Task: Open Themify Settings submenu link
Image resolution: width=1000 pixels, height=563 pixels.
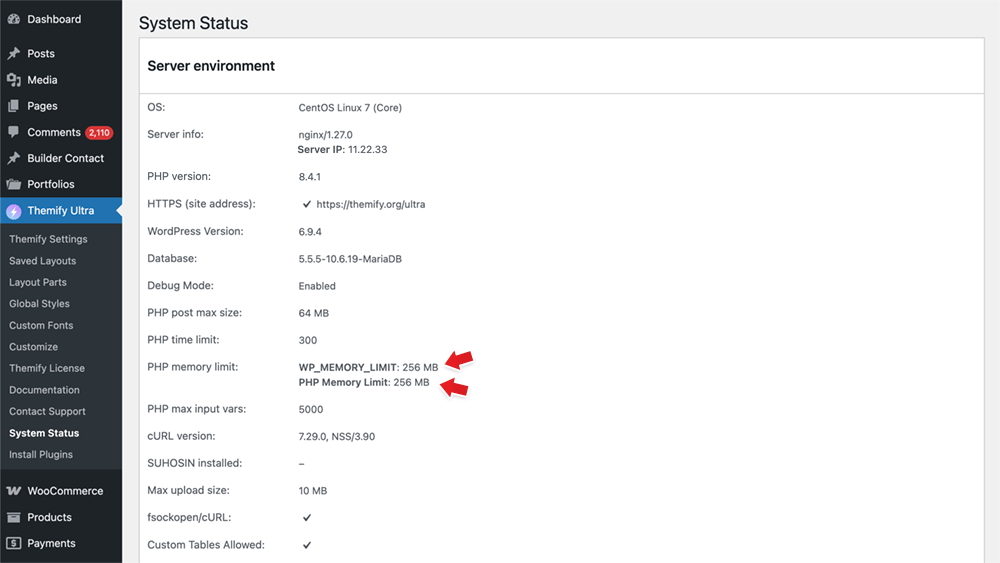Action: pyautogui.click(x=48, y=239)
